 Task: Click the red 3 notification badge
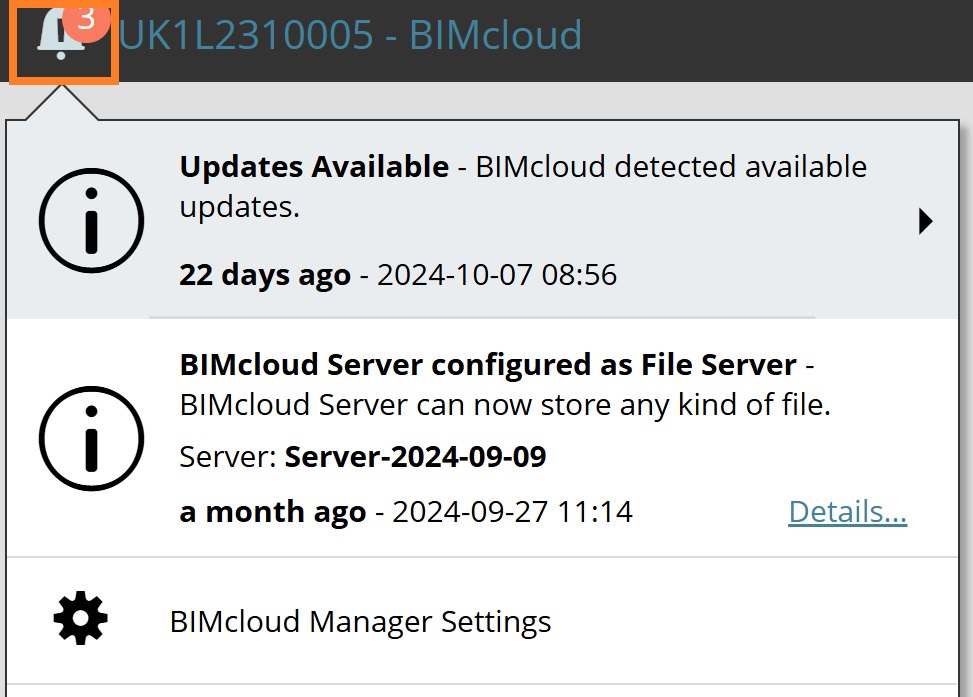click(x=86, y=19)
